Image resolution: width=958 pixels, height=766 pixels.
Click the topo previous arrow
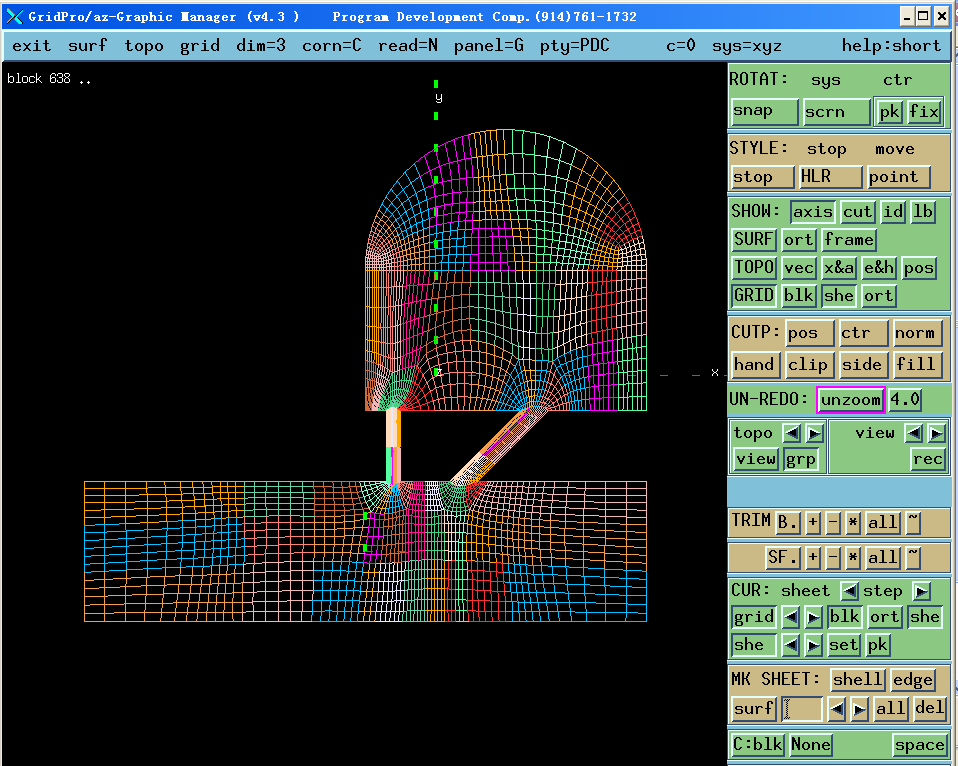[x=791, y=433]
